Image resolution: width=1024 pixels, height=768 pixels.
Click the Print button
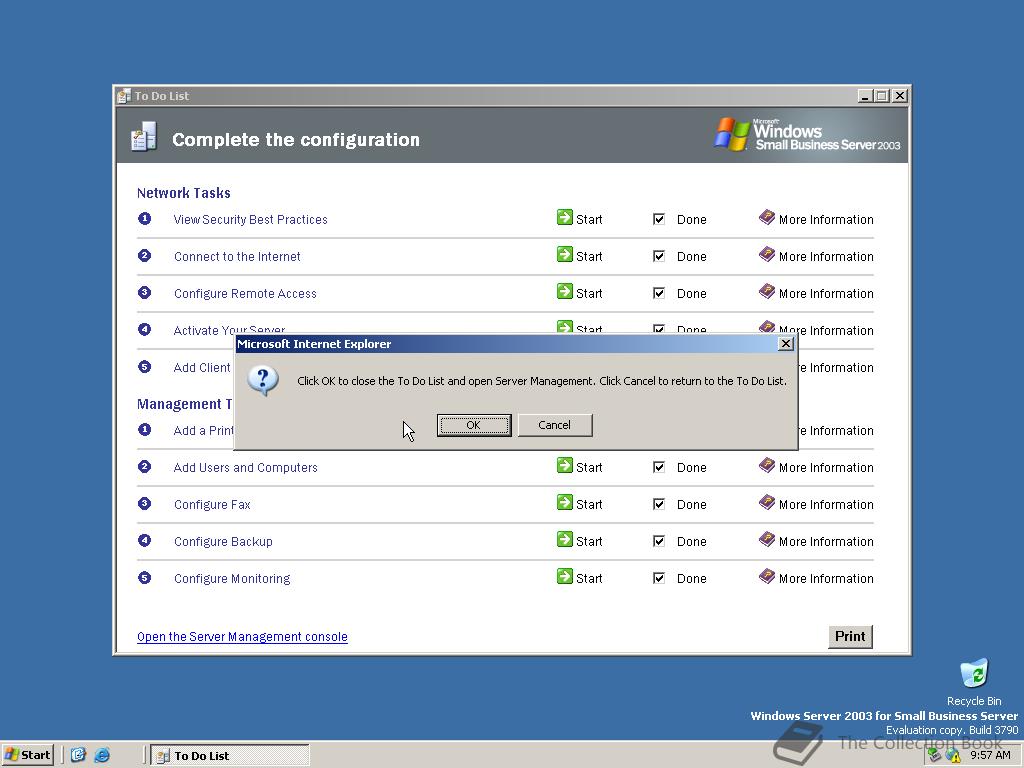click(850, 637)
